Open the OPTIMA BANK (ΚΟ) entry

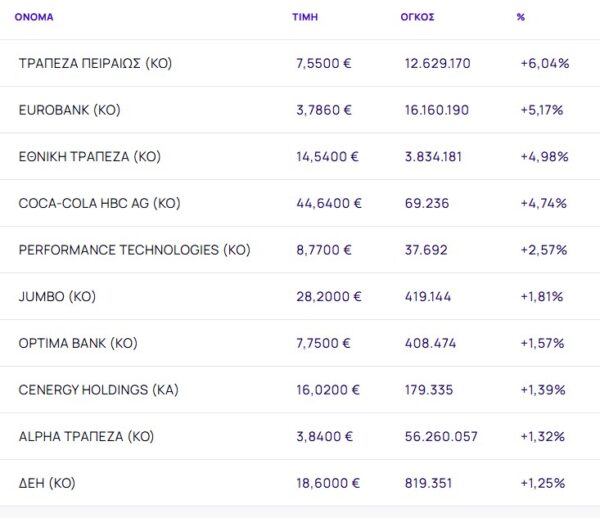click(78, 343)
